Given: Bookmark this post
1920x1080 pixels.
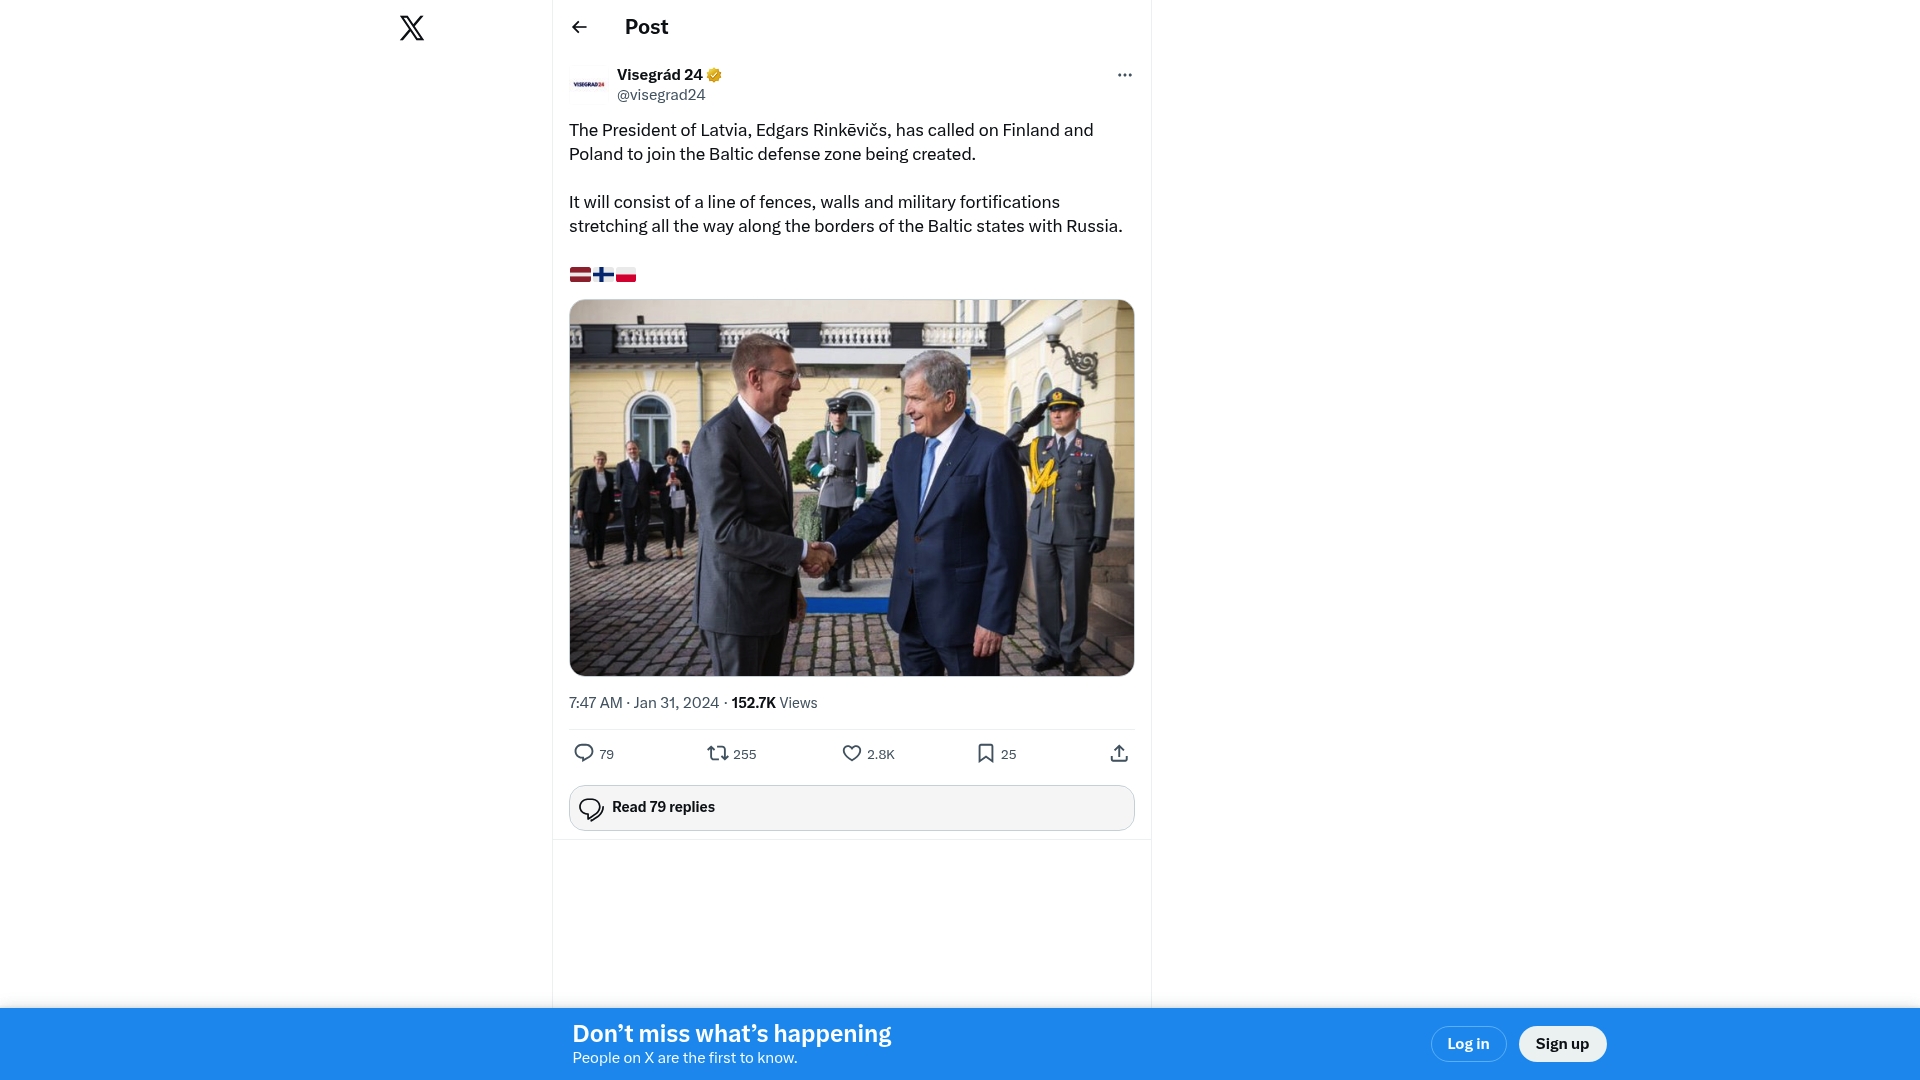Looking at the screenshot, I should pos(986,753).
